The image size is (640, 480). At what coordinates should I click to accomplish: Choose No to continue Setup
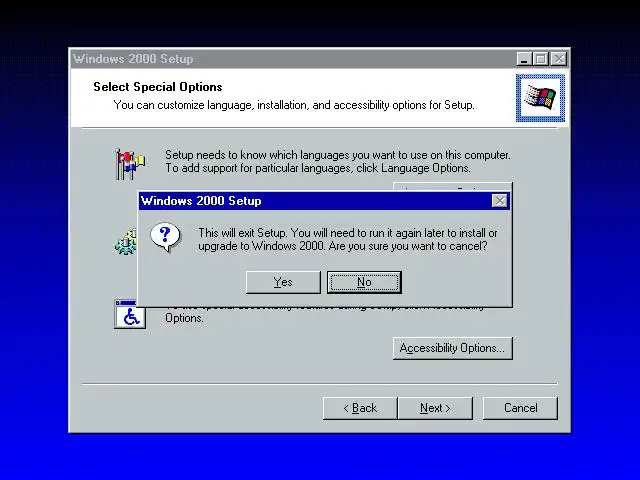(364, 282)
